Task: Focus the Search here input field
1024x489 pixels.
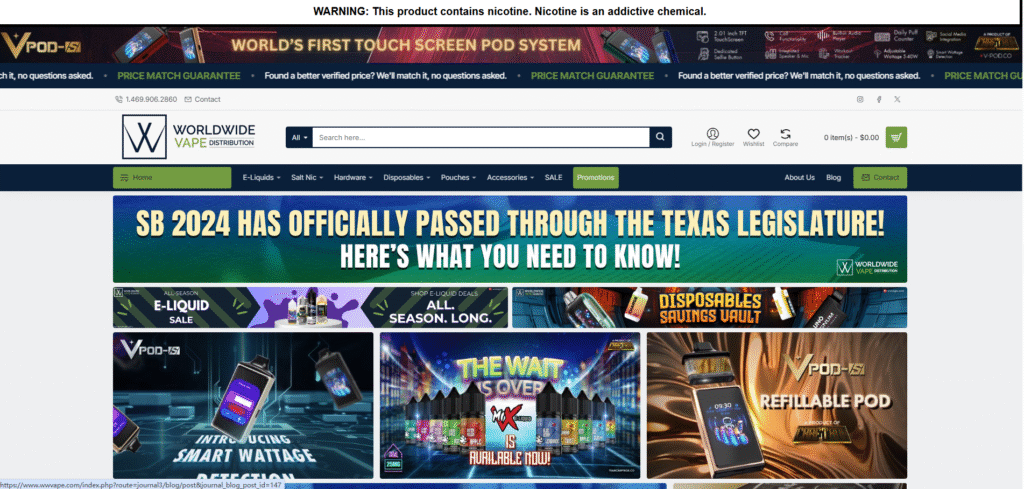Action: [481, 137]
